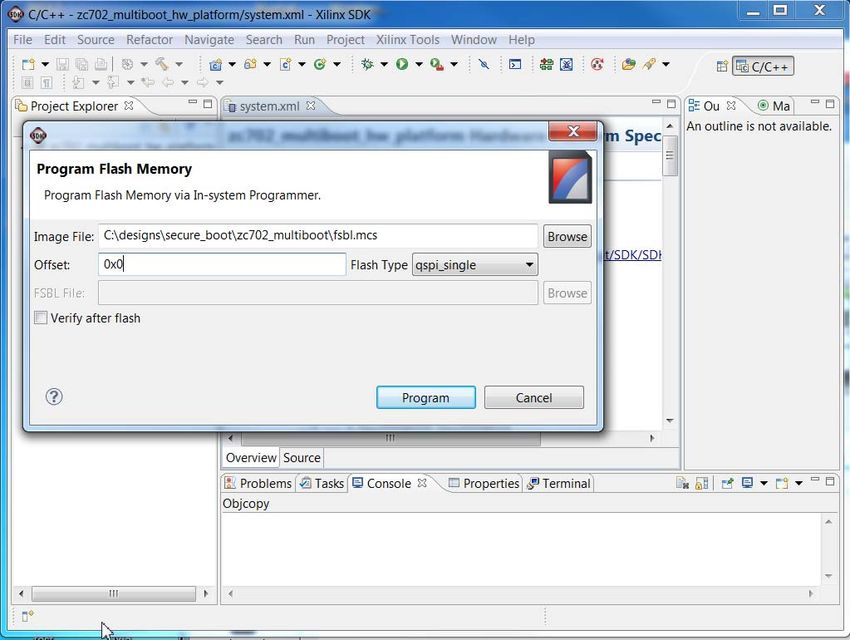Select the C/C++ perspective button
Viewport: 850px width, 640px height.
coord(763,67)
